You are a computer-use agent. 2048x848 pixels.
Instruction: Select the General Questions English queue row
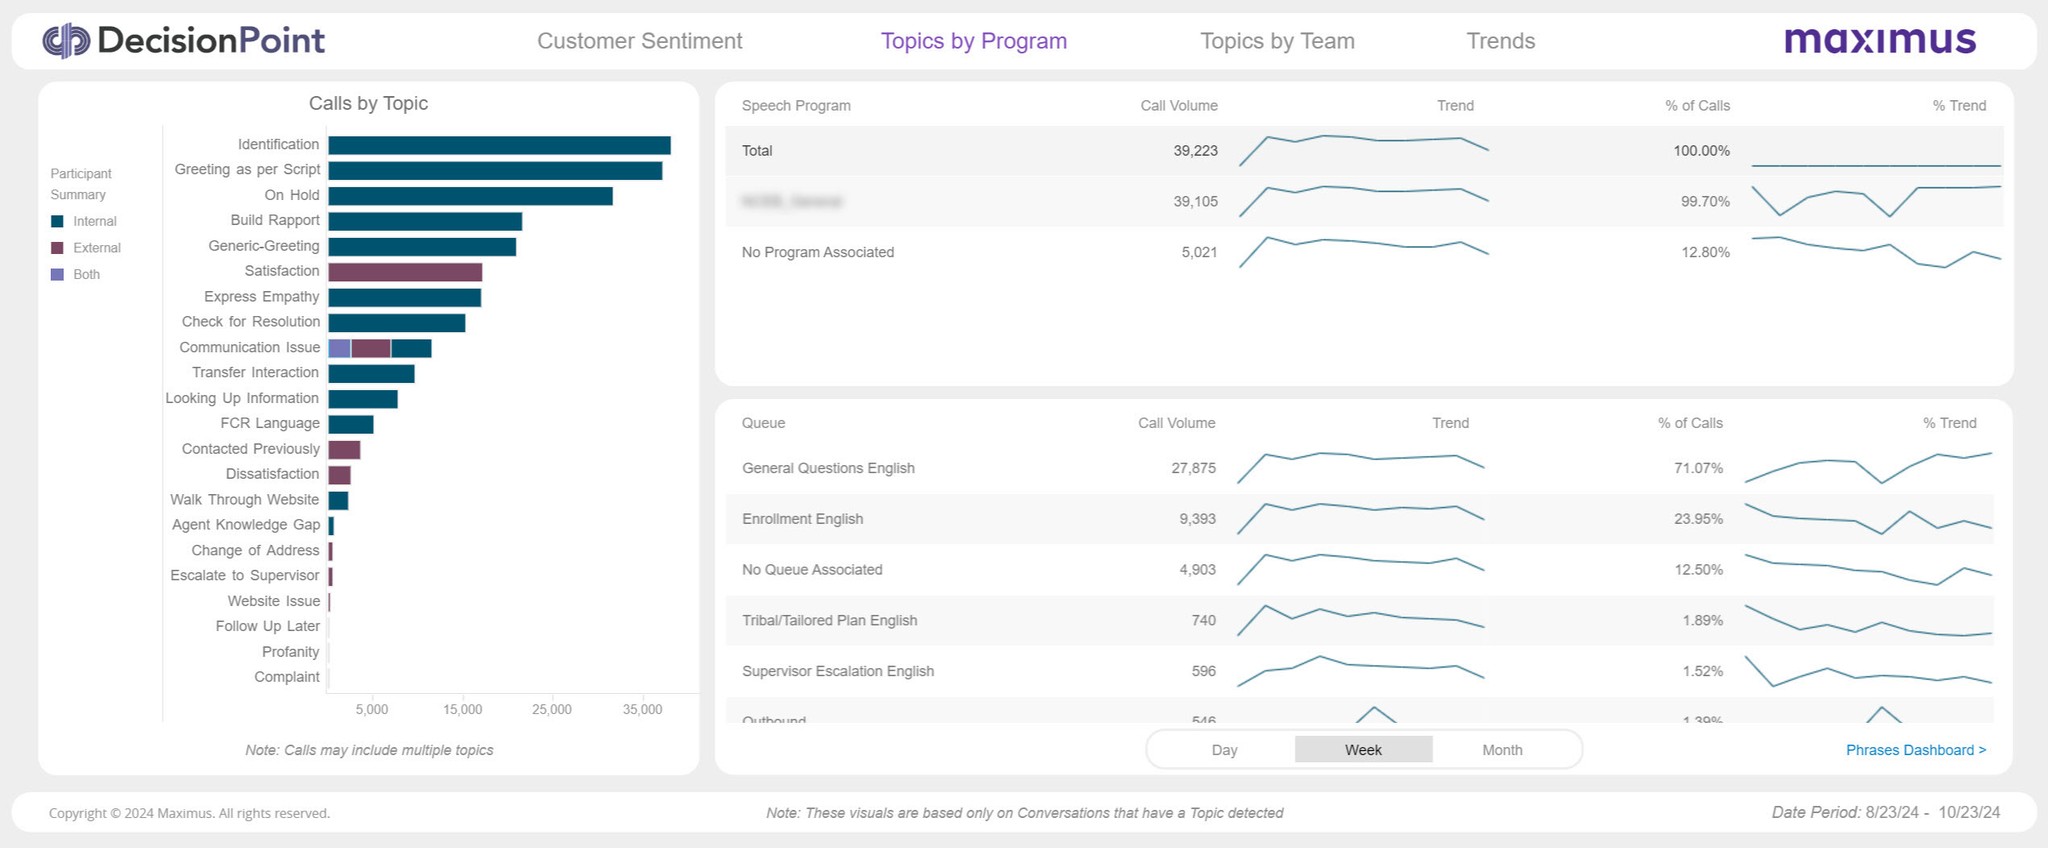1360,468
